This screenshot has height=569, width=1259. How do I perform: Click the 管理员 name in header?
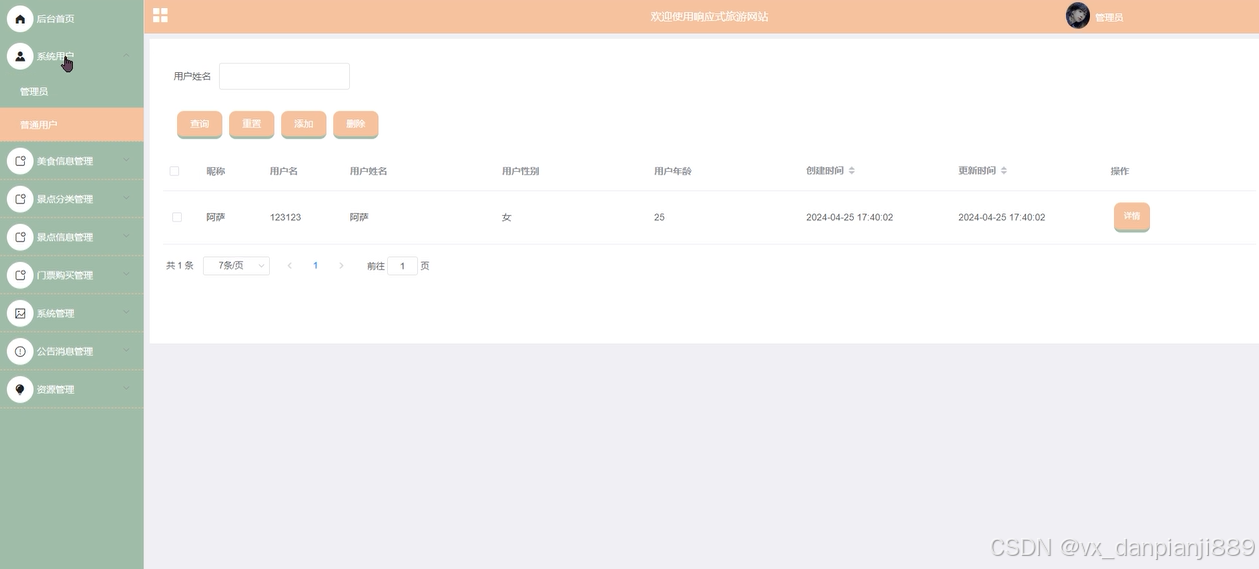[1109, 18]
